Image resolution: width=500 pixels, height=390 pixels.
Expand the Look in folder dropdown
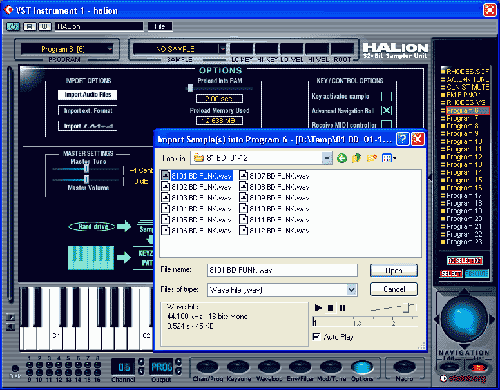[x=327, y=158]
